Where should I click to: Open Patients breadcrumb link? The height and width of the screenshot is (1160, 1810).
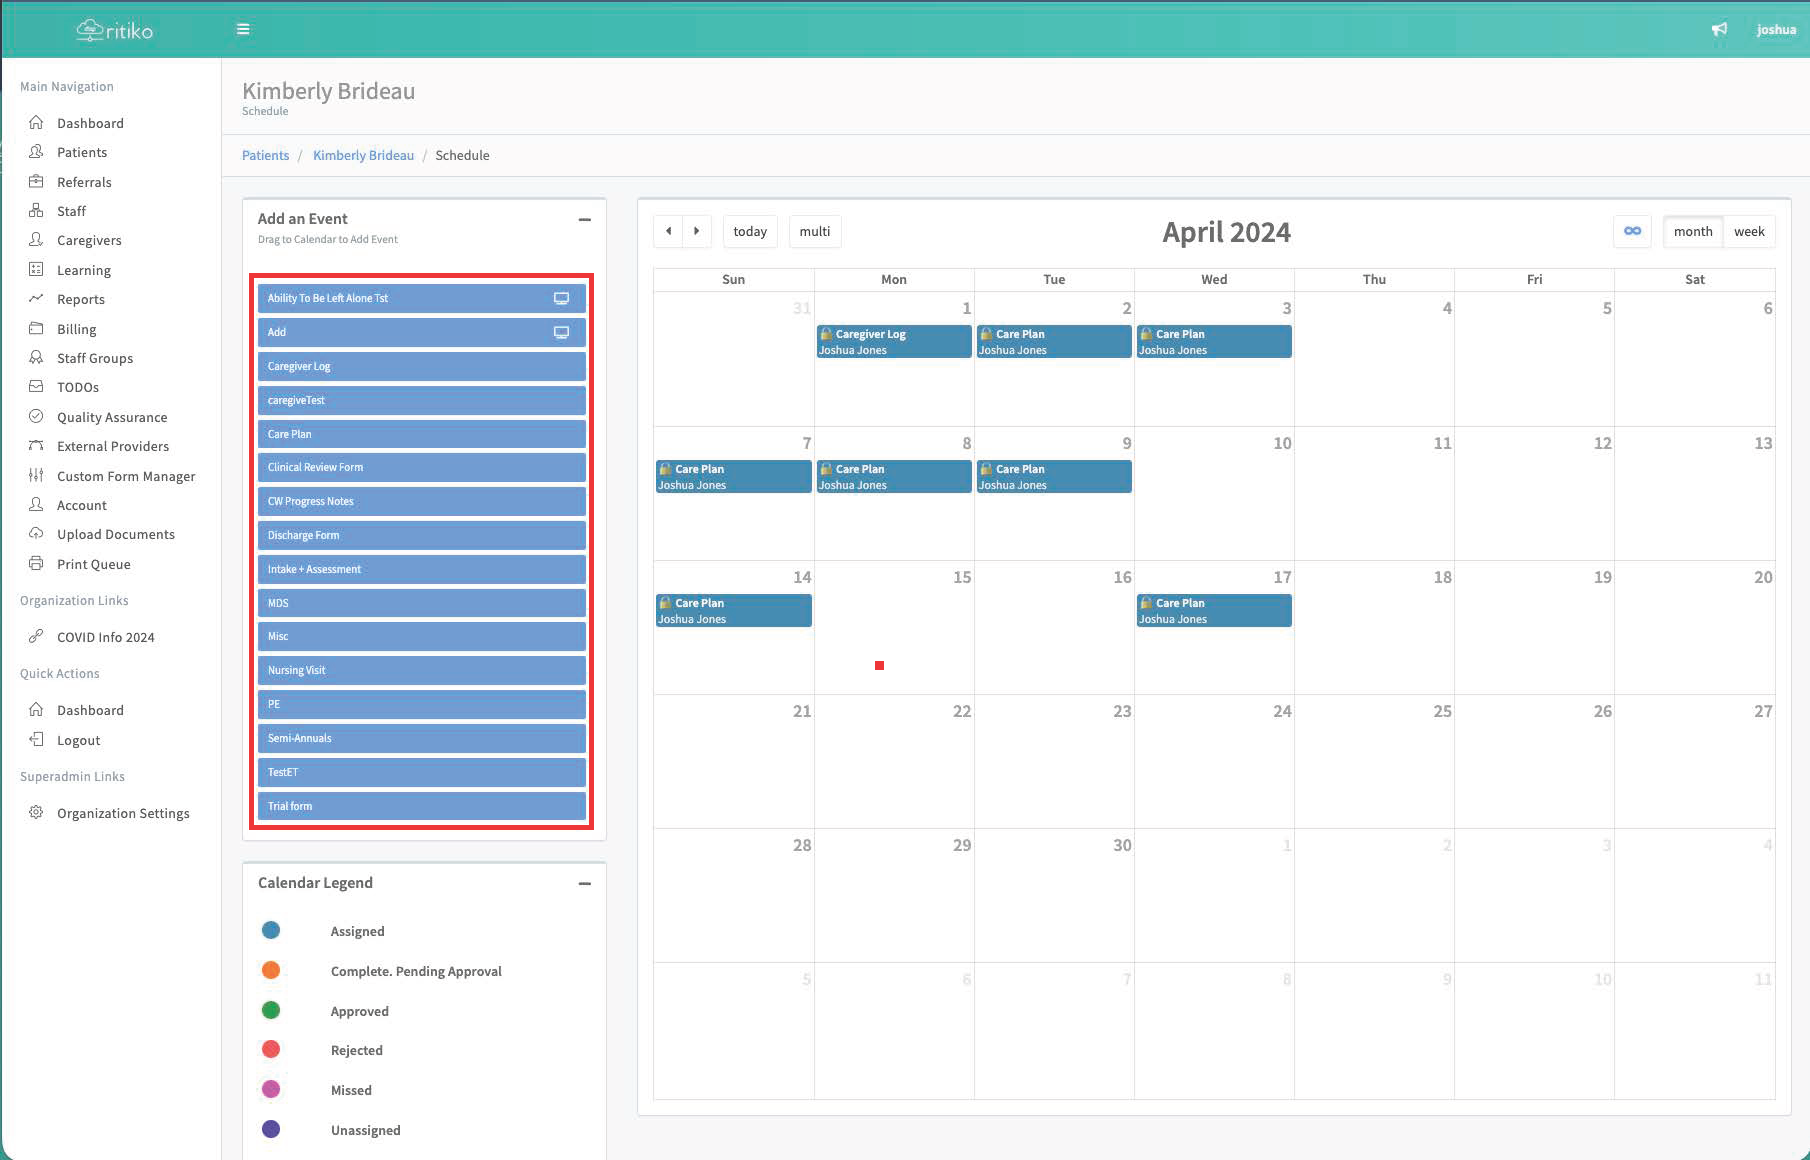coord(265,155)
